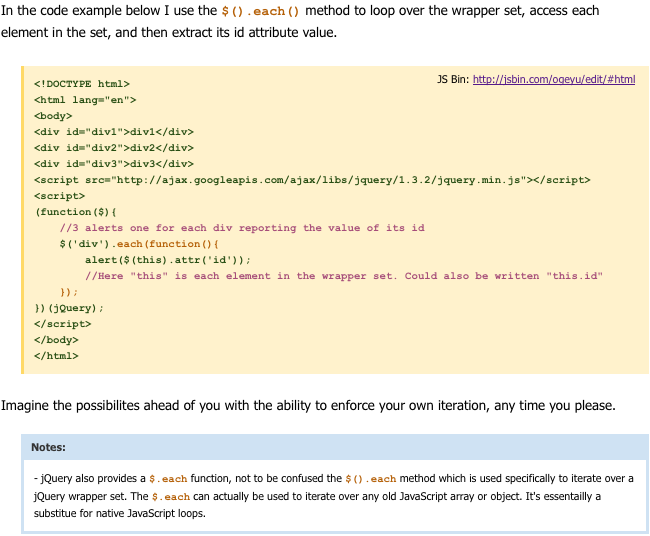
Task: Click the "Imagine the possibilites" paragraph
Action: 308,406
